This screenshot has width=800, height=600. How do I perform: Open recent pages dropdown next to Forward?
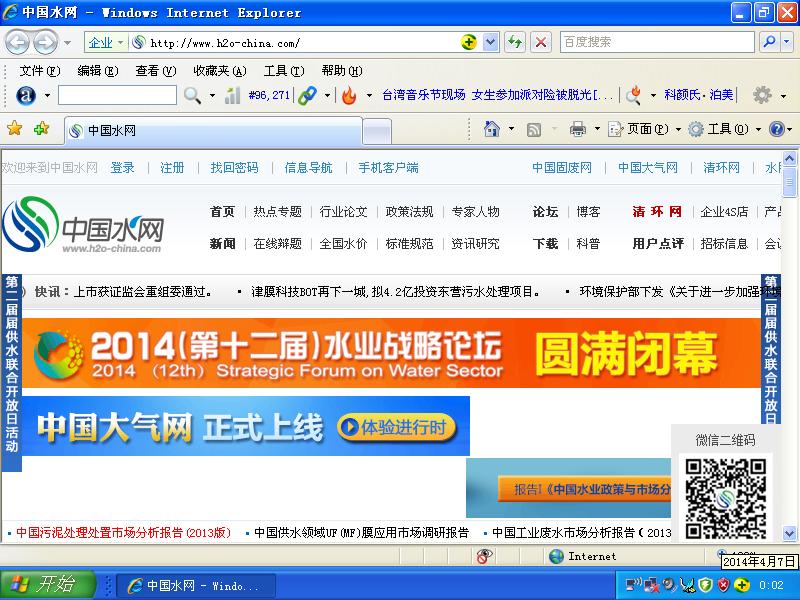67,43
